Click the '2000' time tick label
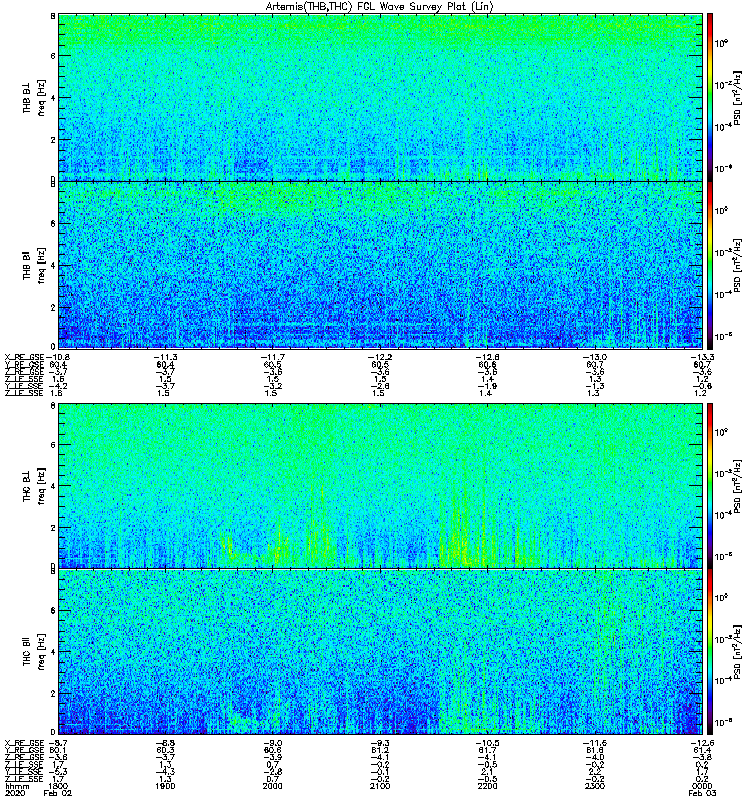The height and width of the screenshot is (800, 750). pos(272,786)
